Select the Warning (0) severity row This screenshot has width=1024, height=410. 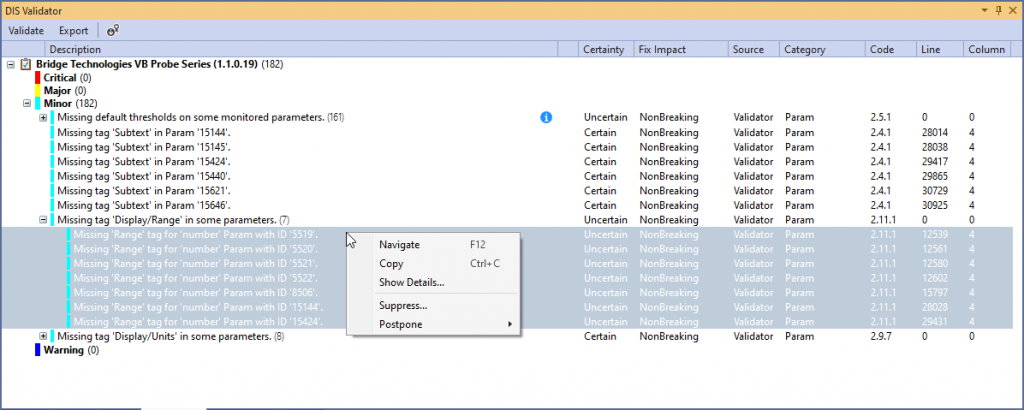pos(66,350)
